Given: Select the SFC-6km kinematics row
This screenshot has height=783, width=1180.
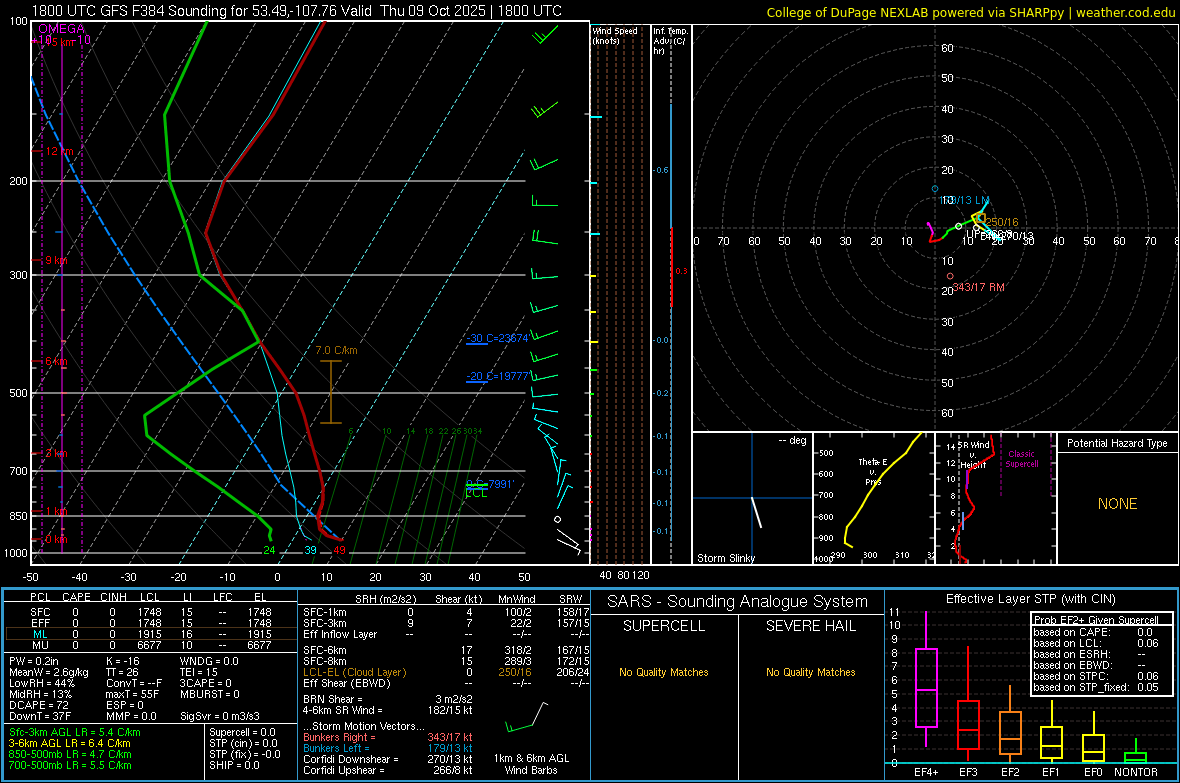Looking at the screenshot, I should pos(446,650).
